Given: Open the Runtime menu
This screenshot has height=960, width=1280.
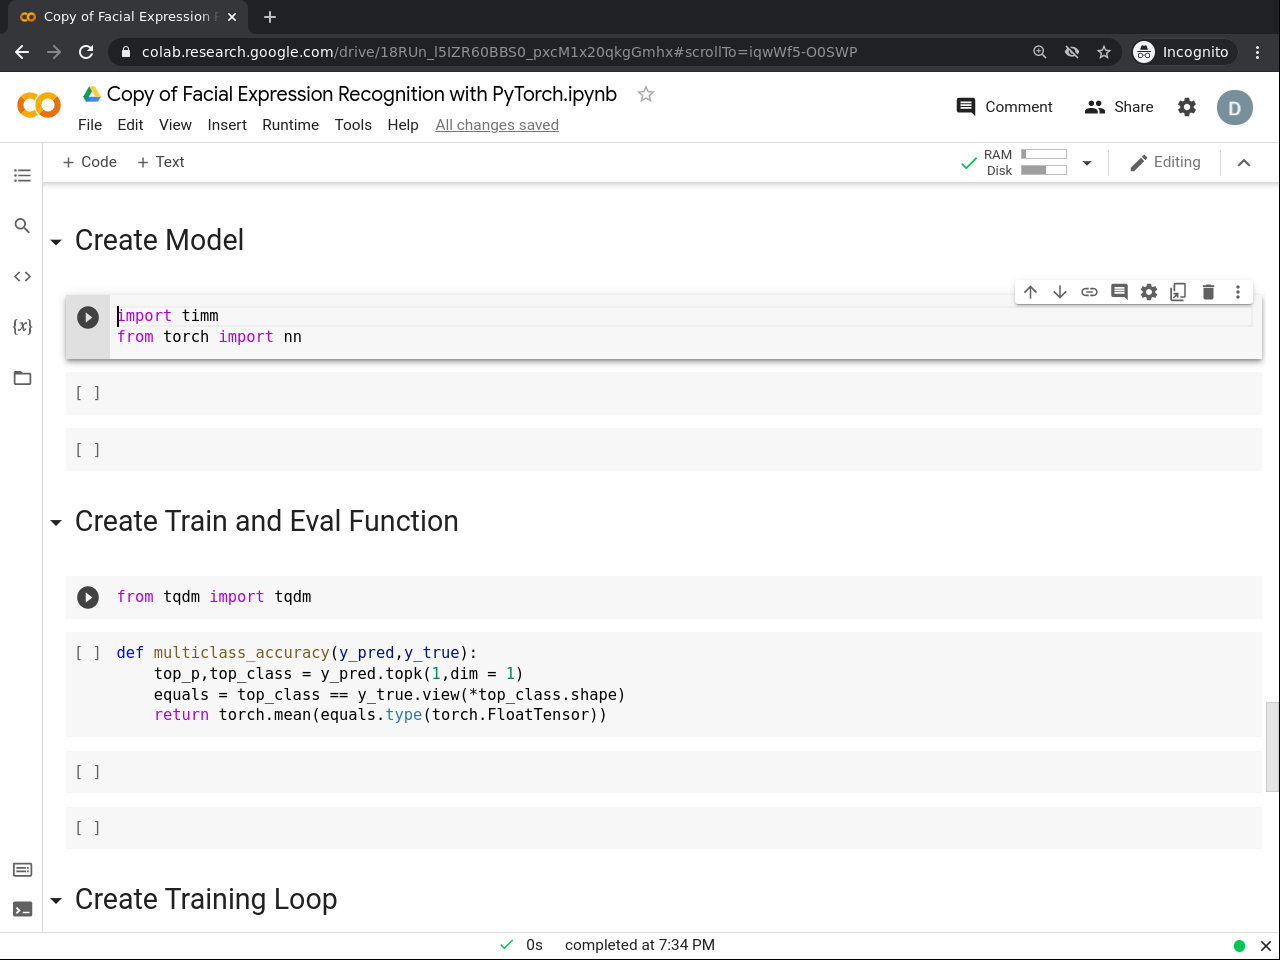Looking at the screenshot, I should click(x=290, y=125).
